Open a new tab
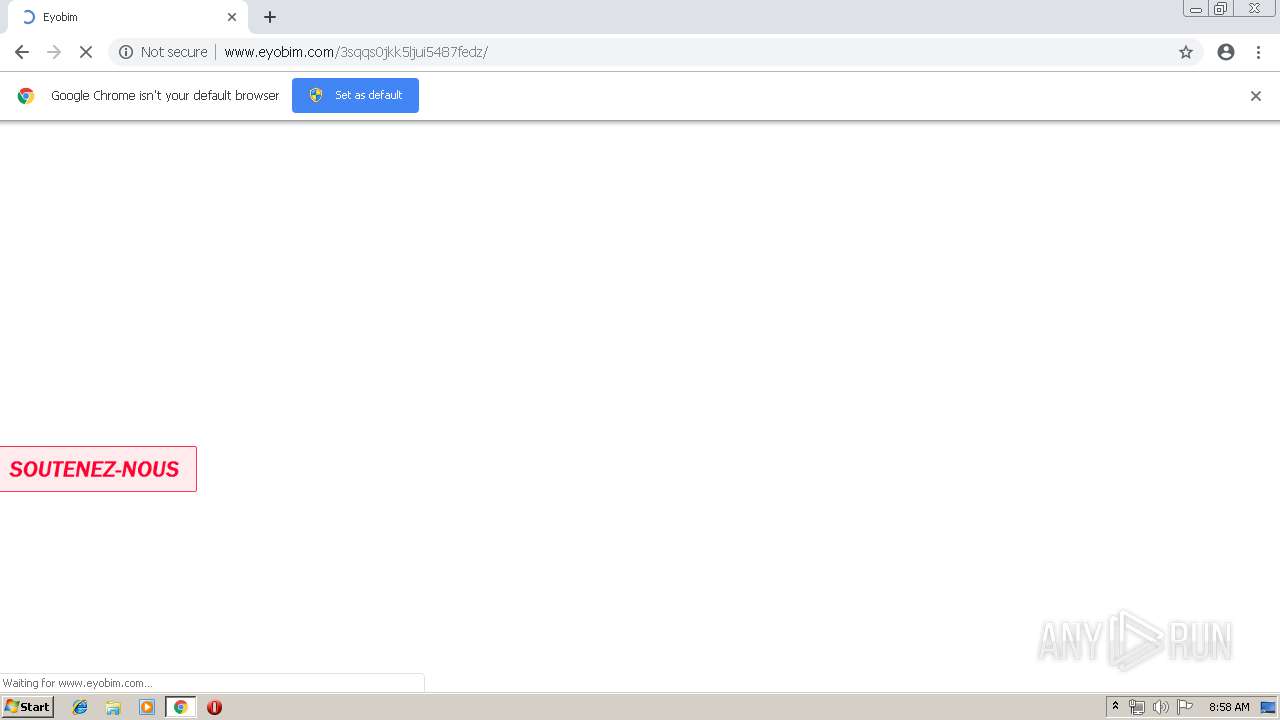This screenshot has height=720, width=1280. click(x=270, y=17)
